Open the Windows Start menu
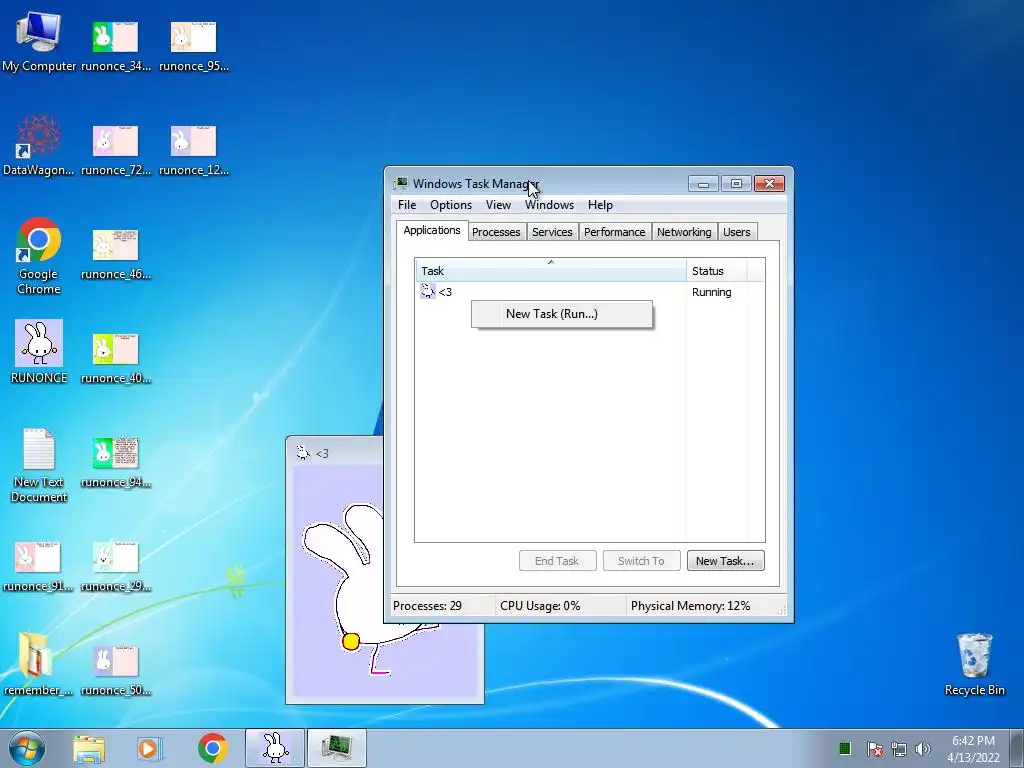This screenshot has height=768, width=1024. [27, 748]
